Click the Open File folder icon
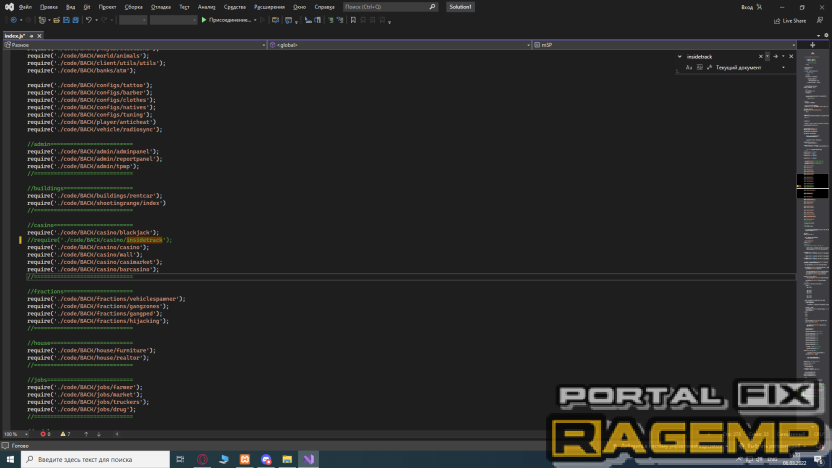 [x=56, y=20]
